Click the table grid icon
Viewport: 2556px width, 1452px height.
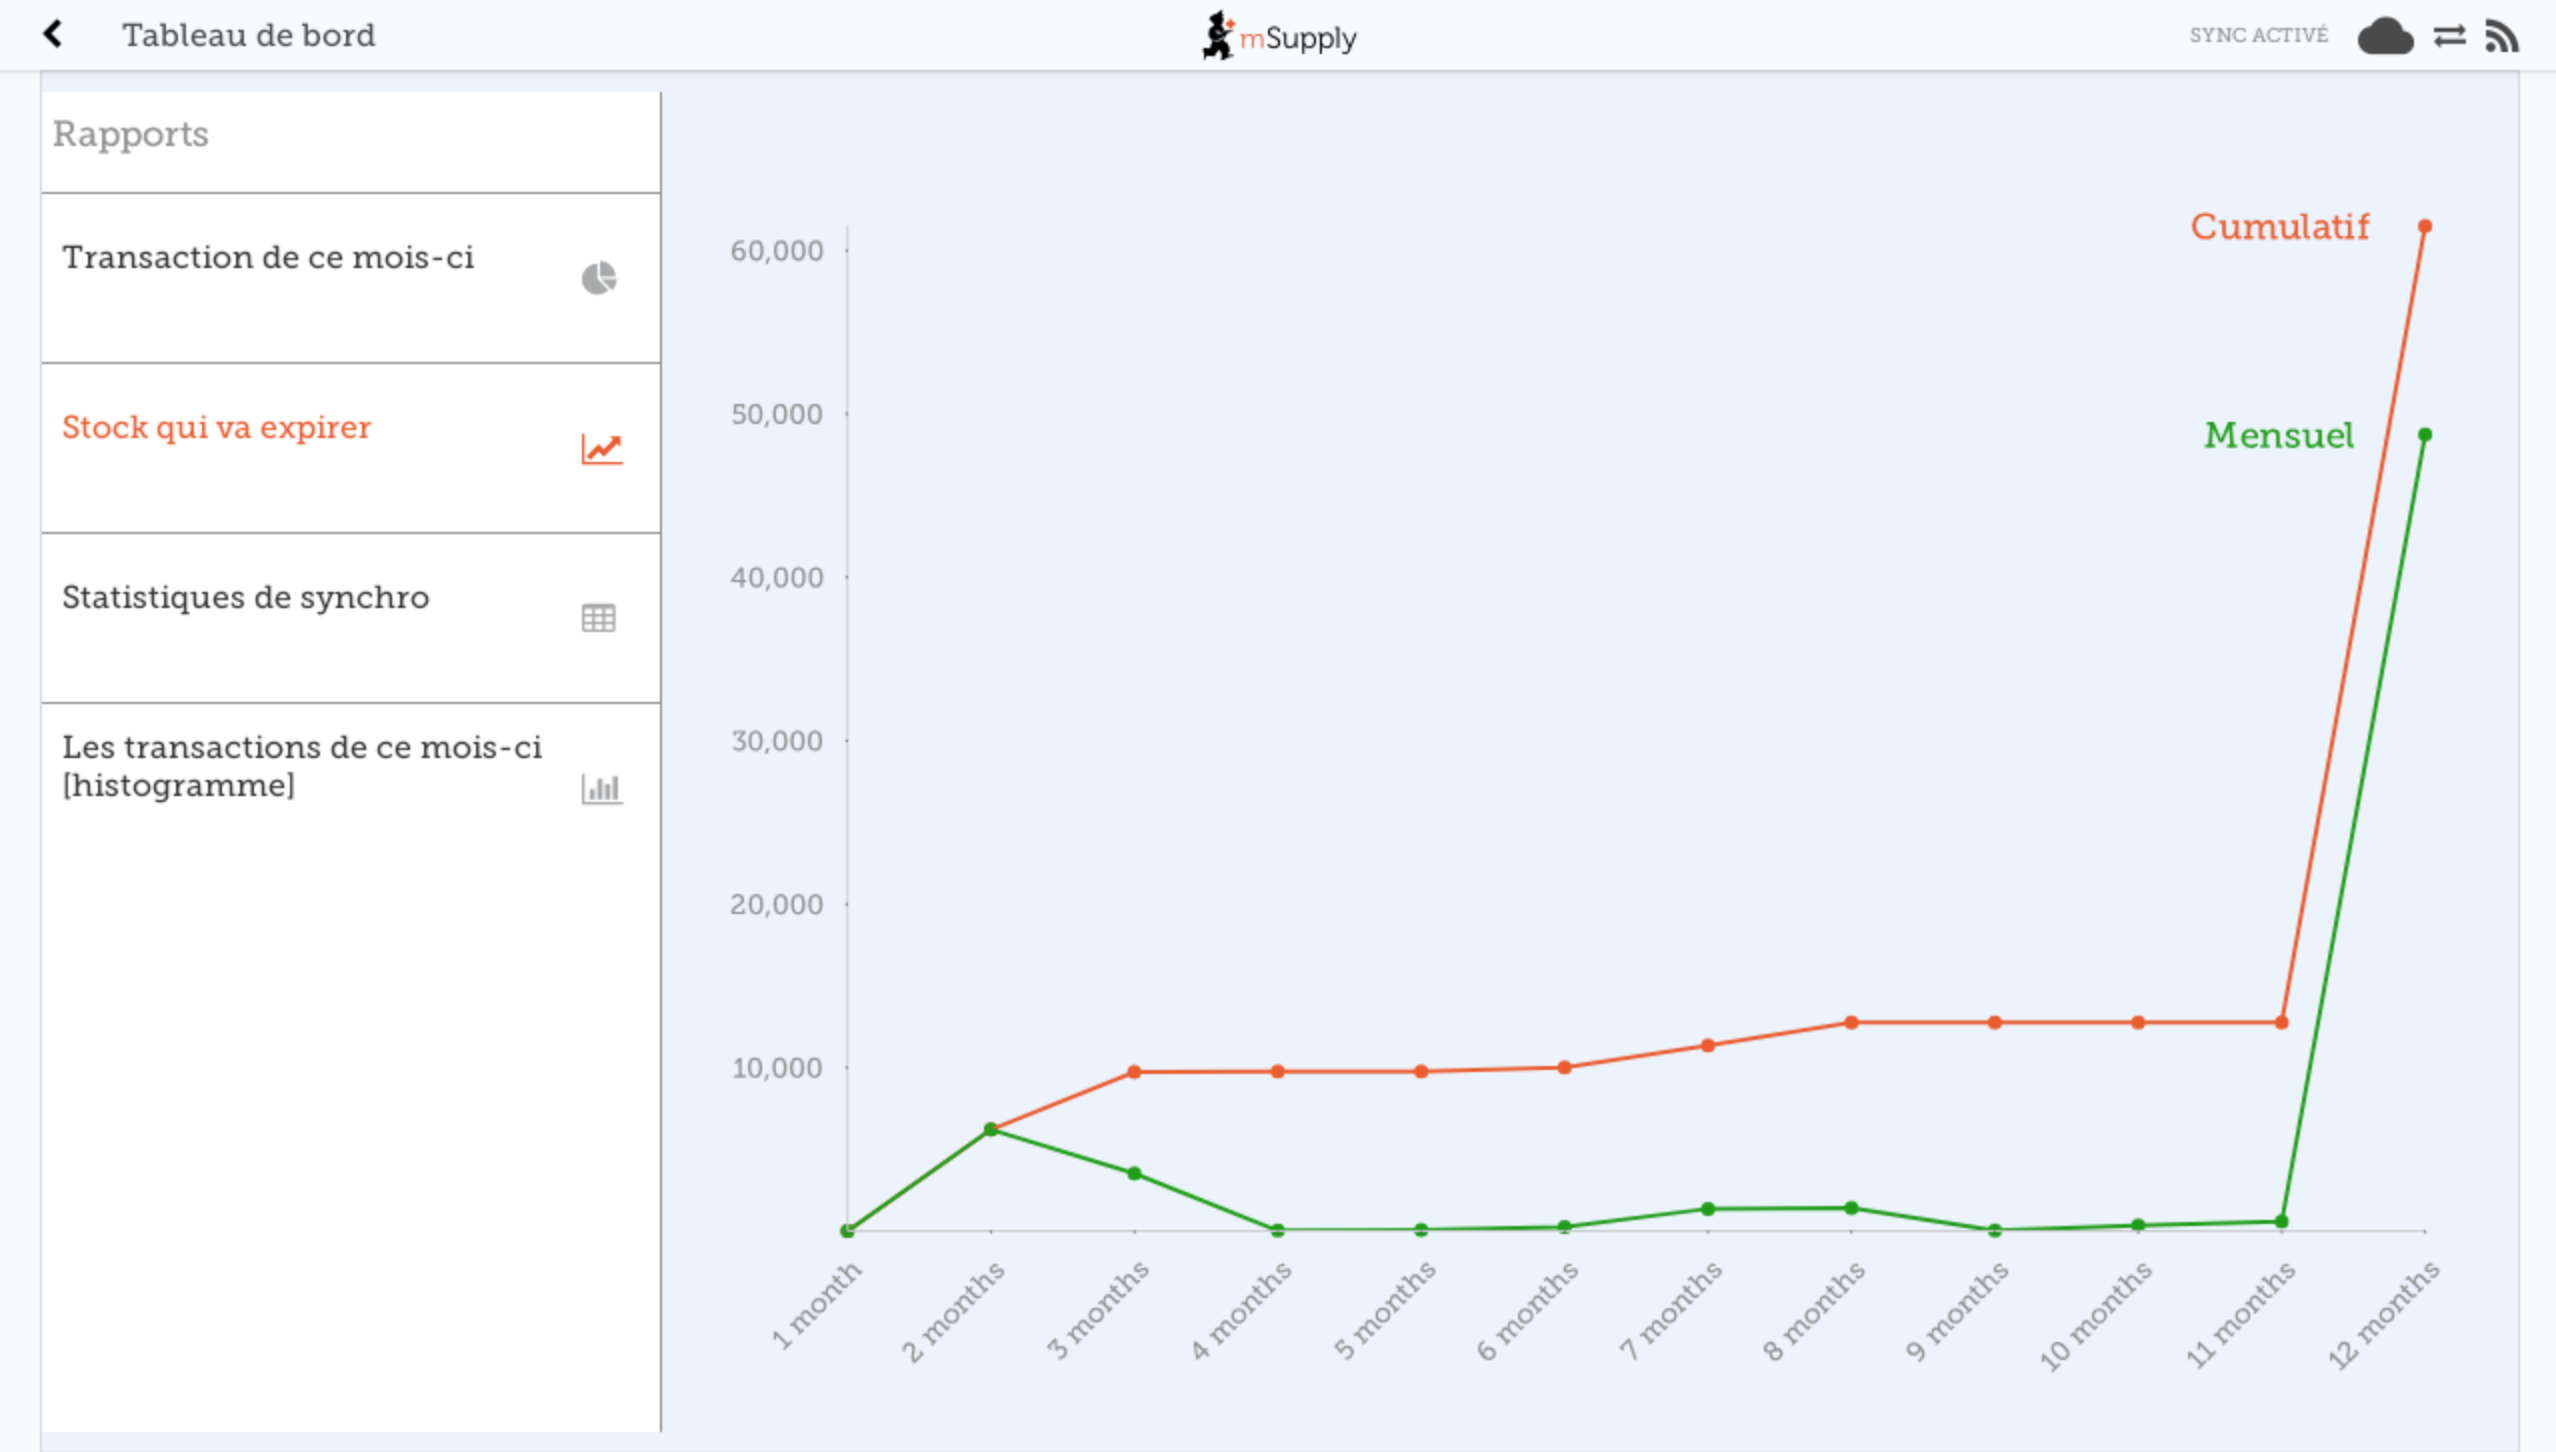click(598, 618)
